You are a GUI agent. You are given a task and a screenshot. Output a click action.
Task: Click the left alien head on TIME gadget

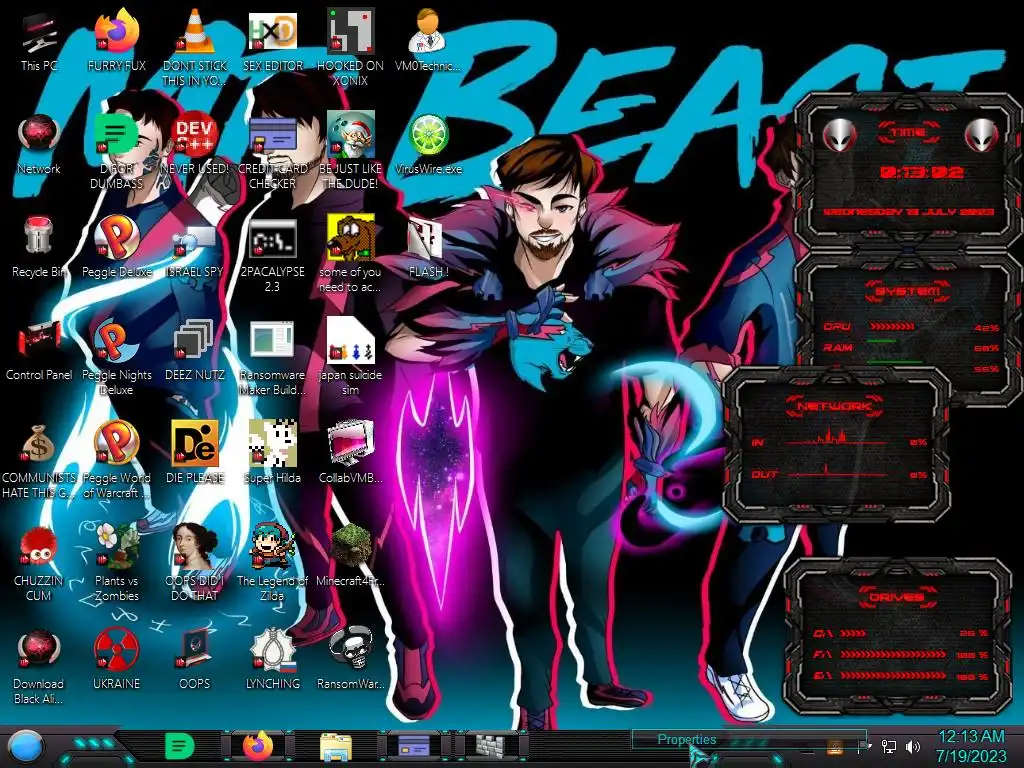pos(839,136)
